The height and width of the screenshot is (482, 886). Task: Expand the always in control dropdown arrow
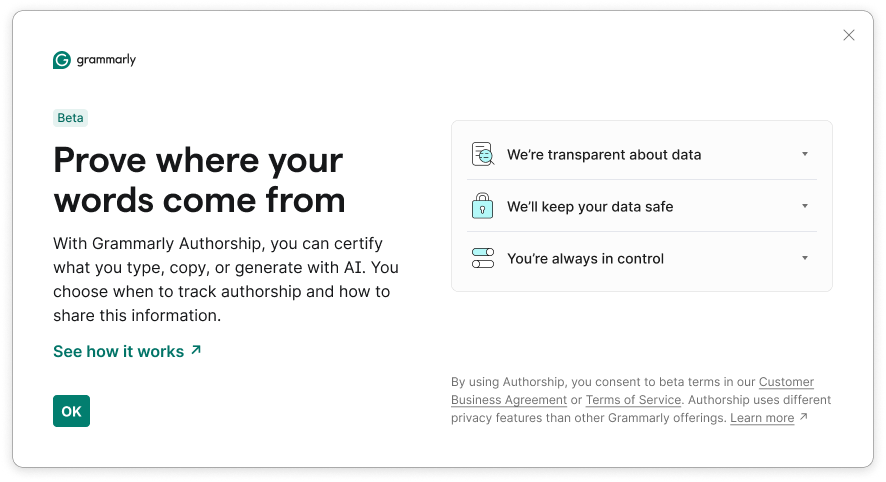[805, 258]
